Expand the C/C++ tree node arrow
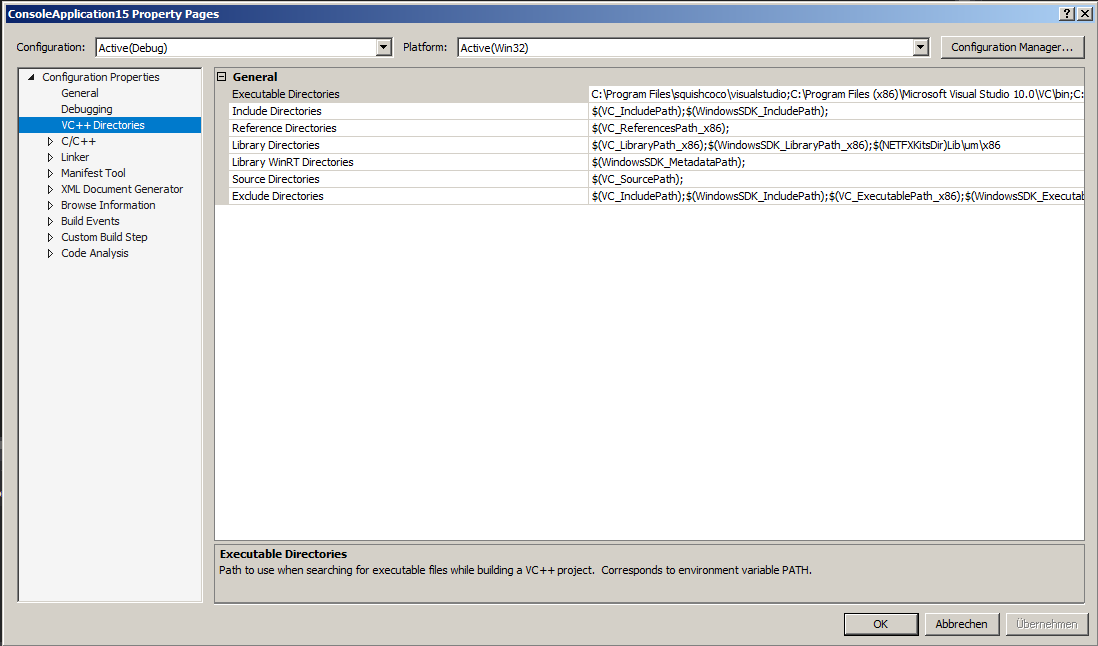Screen dimensions: 1098x646 (x=50, y=141)
